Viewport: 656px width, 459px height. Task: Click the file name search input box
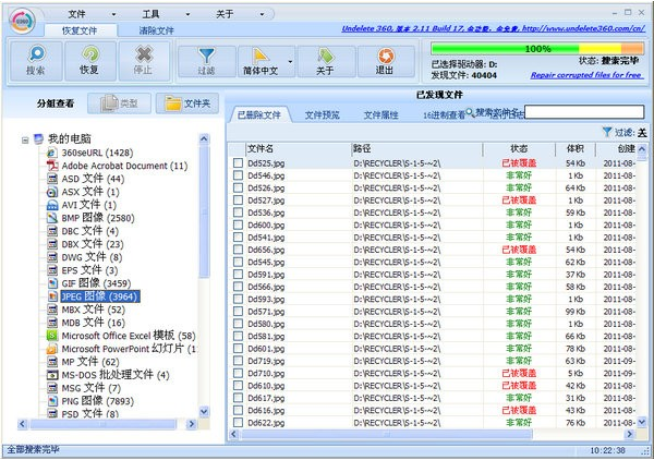[584, 112]
